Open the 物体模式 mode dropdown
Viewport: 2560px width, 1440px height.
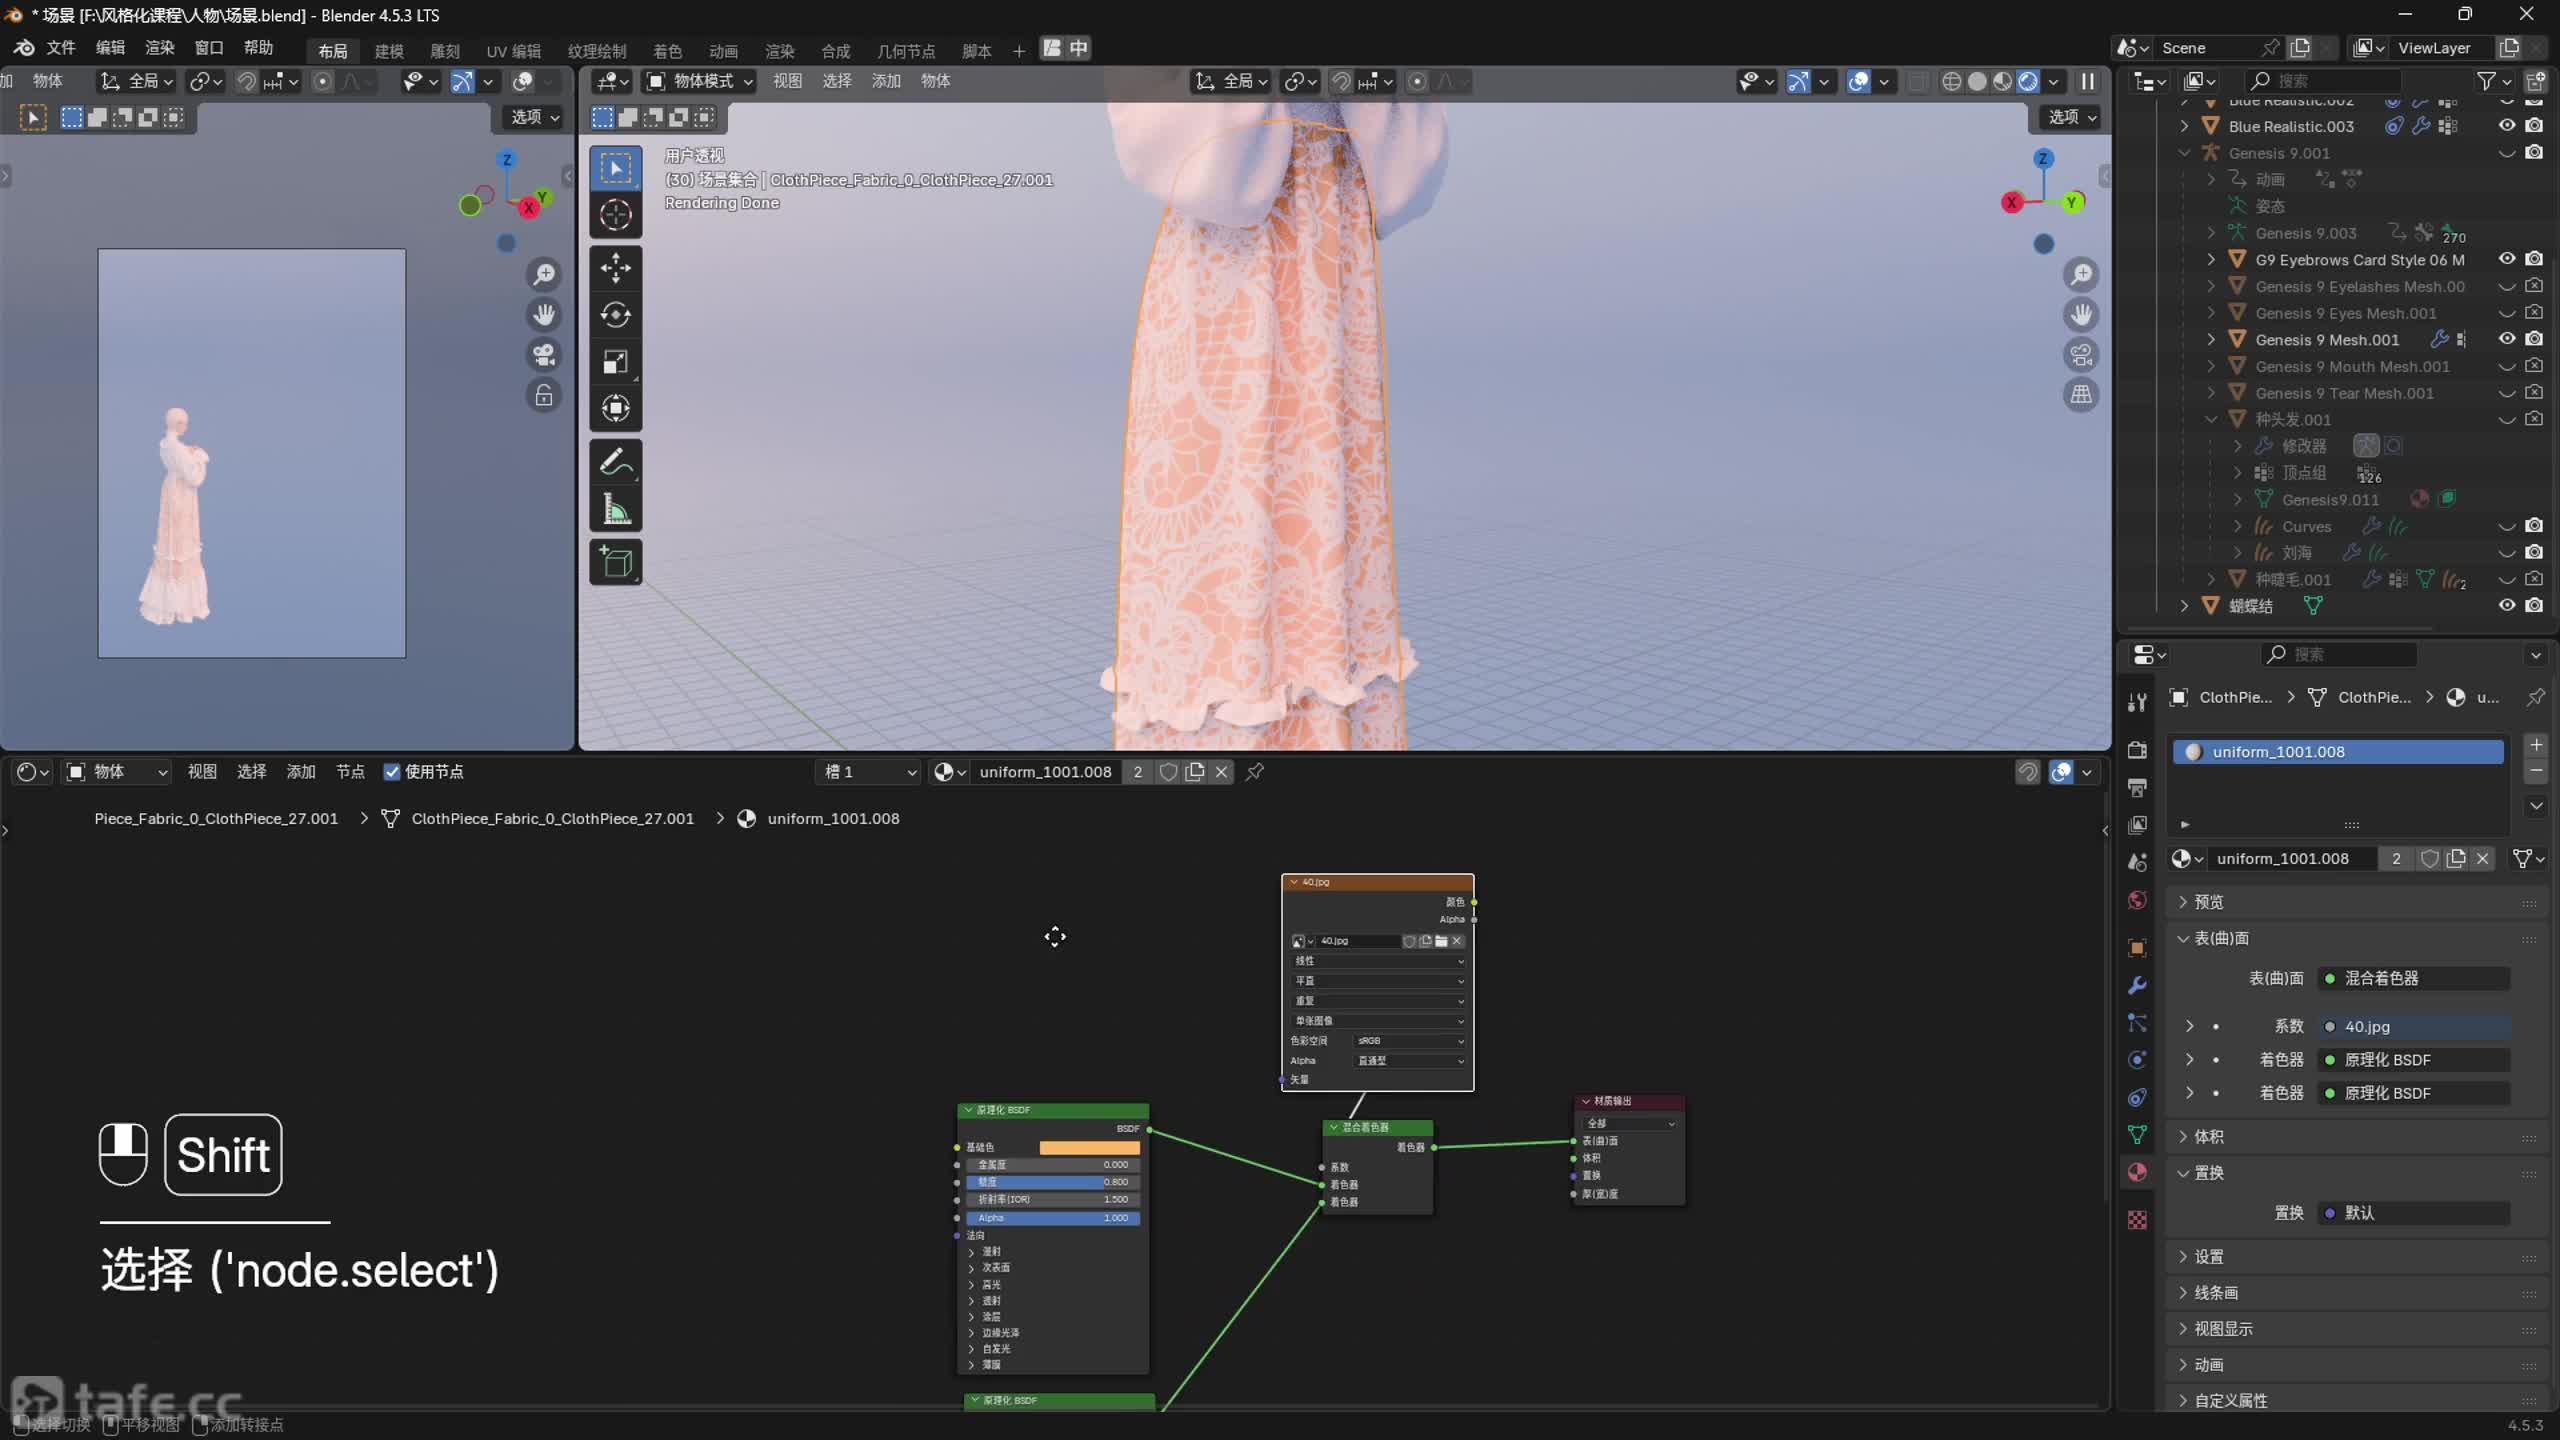[x=701, y=81]
